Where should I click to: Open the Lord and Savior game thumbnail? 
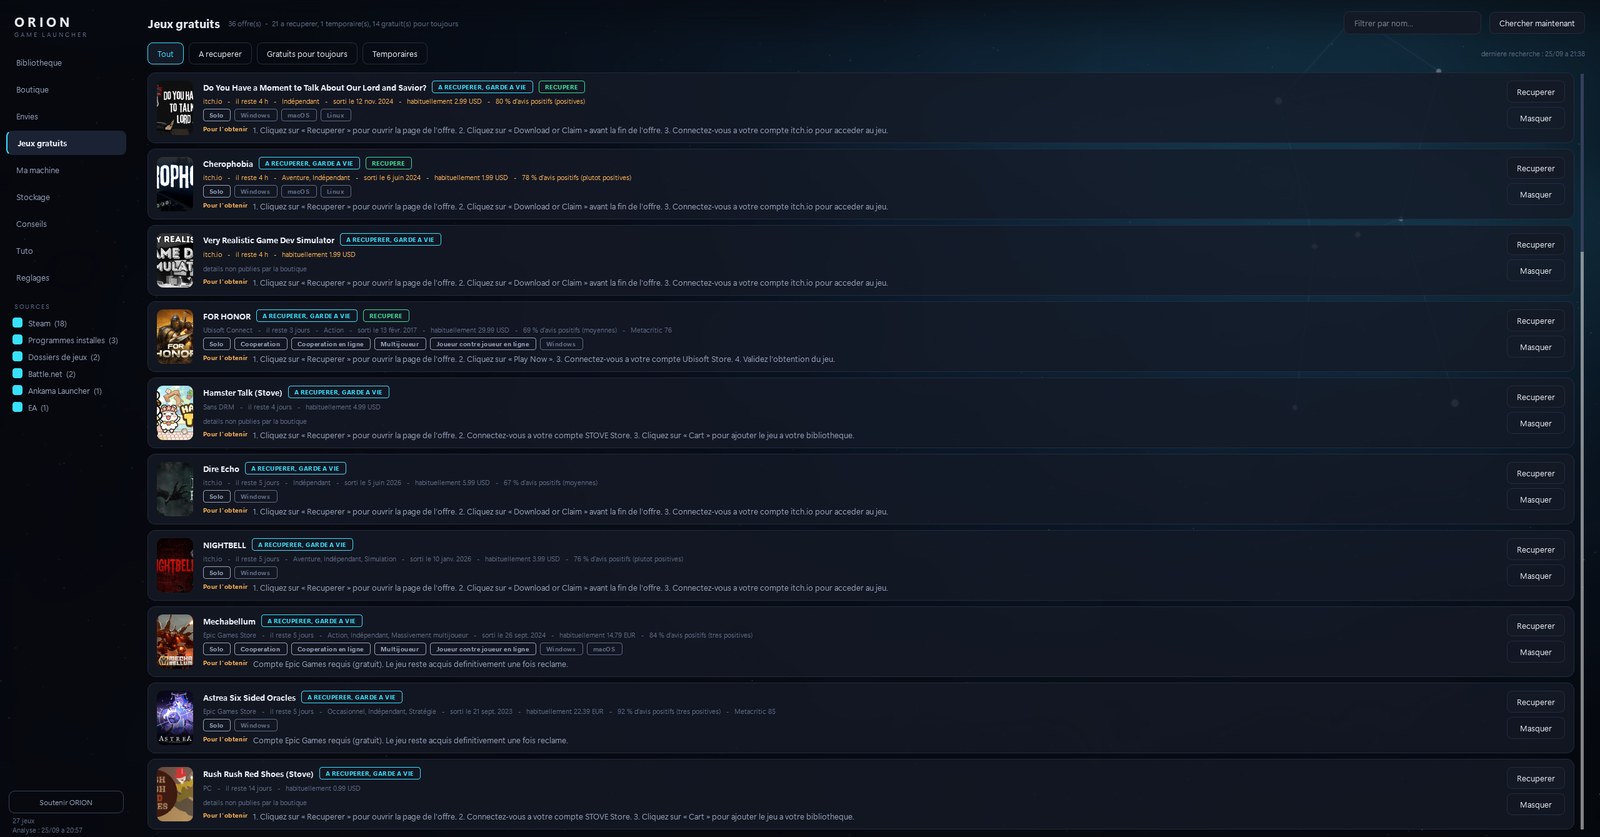[175, 108]
